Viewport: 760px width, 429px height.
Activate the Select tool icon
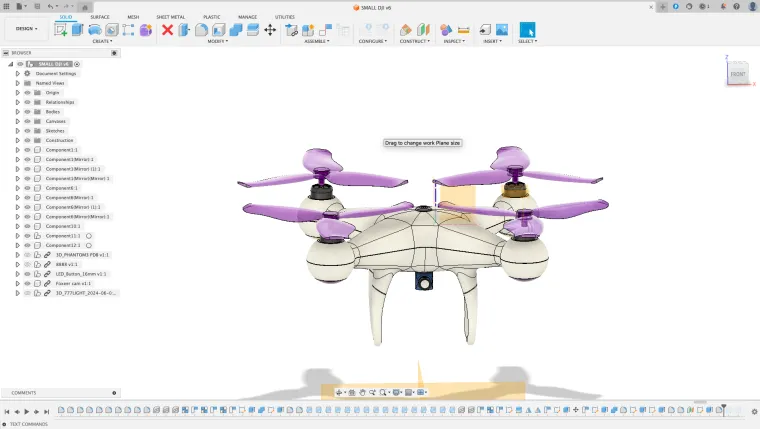click(x=527, y=30)
